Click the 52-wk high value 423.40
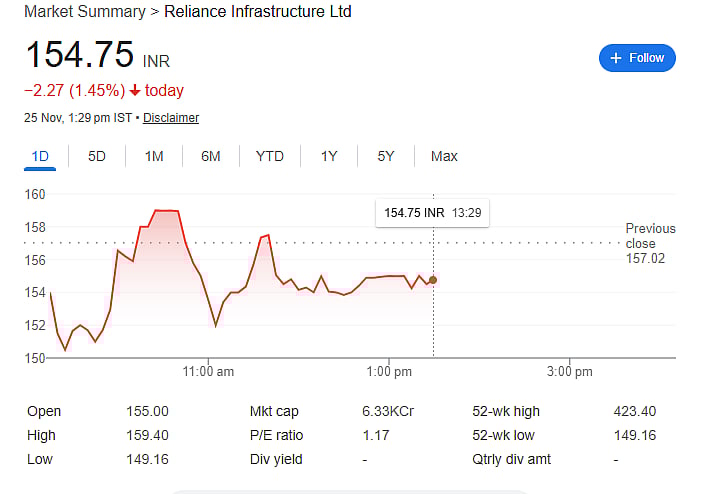The height and width of the screenshot is (494, 717). (636, 411)
